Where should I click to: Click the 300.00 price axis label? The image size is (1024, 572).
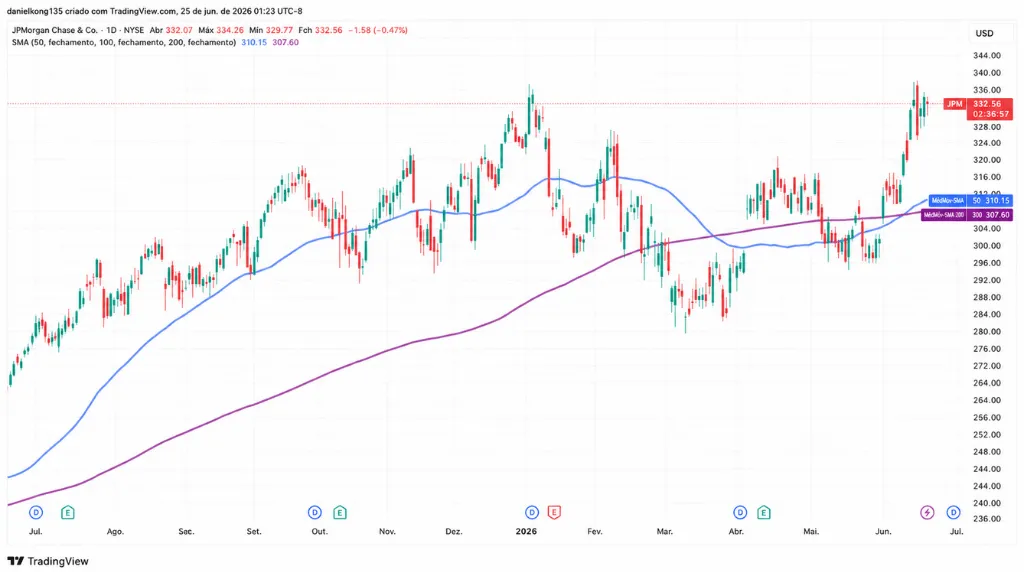[986, 246]
